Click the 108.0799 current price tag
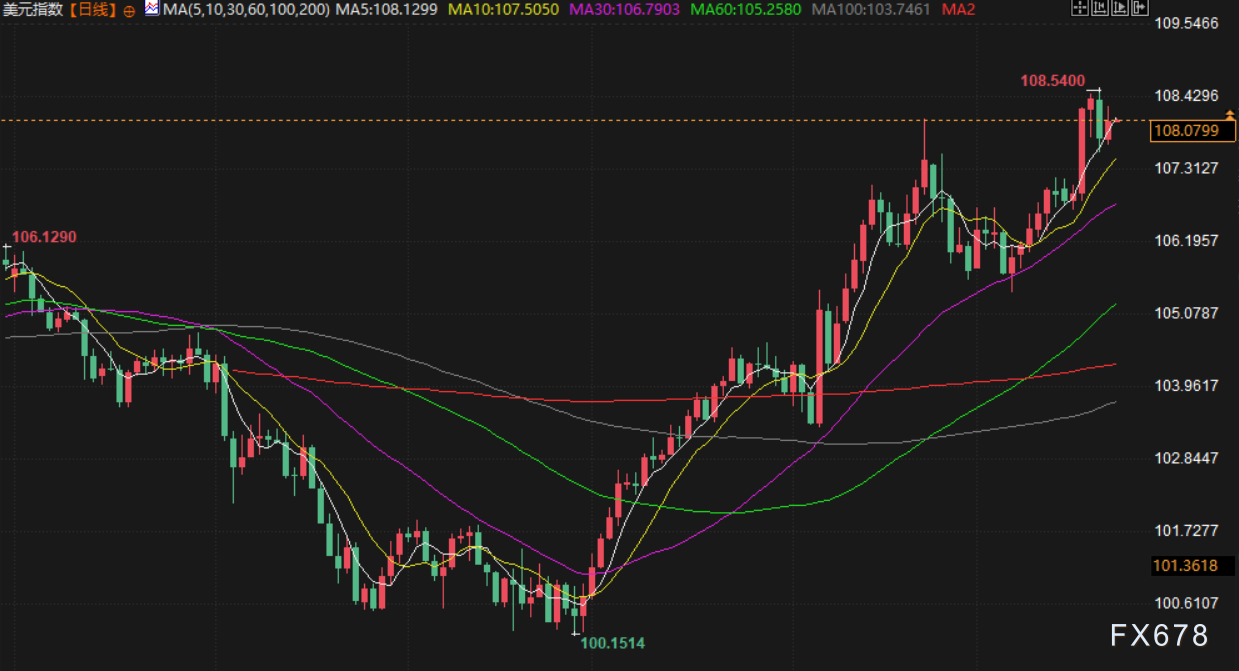Image resolution: width=1239 pixels, height=671 pixels. click(x=1186, y=130)
